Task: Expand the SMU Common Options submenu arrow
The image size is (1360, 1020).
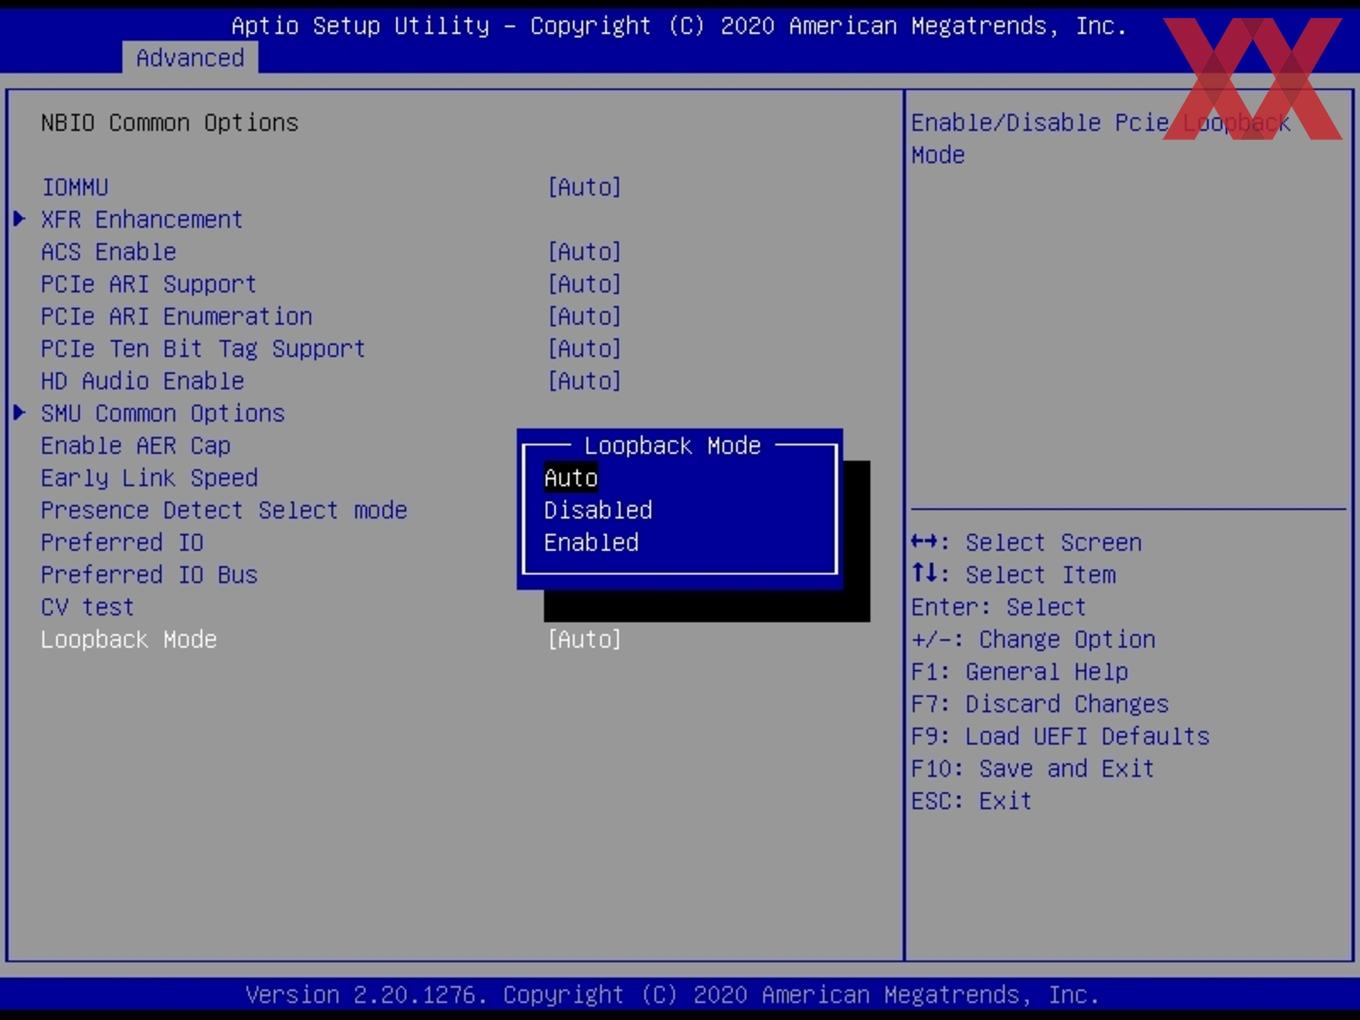Action: [19, 413]
